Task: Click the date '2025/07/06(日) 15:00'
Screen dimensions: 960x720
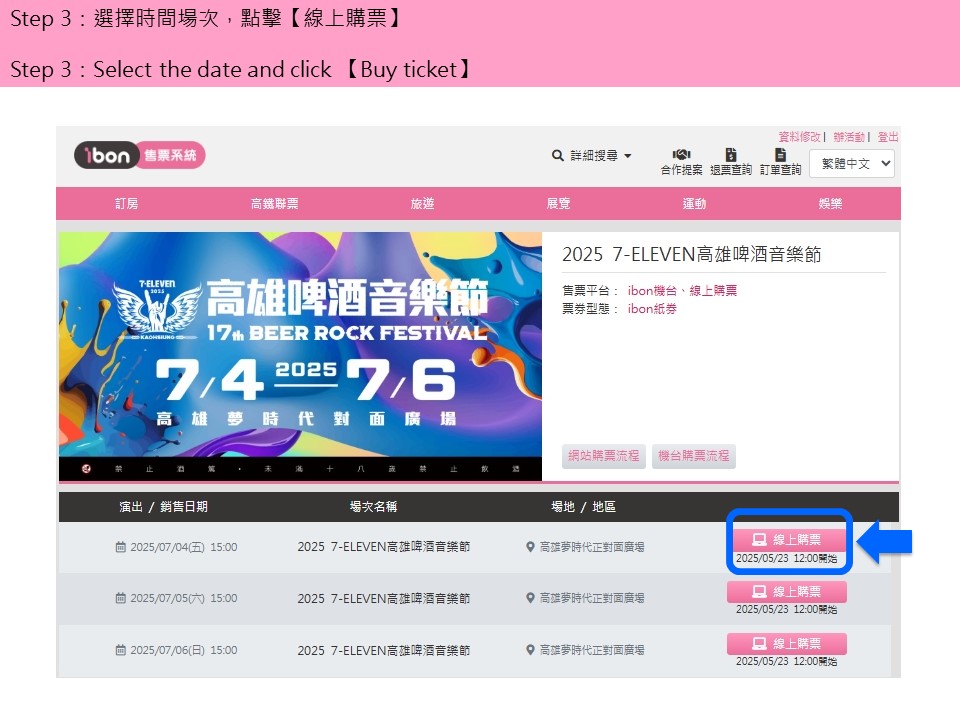Action: 184,650
